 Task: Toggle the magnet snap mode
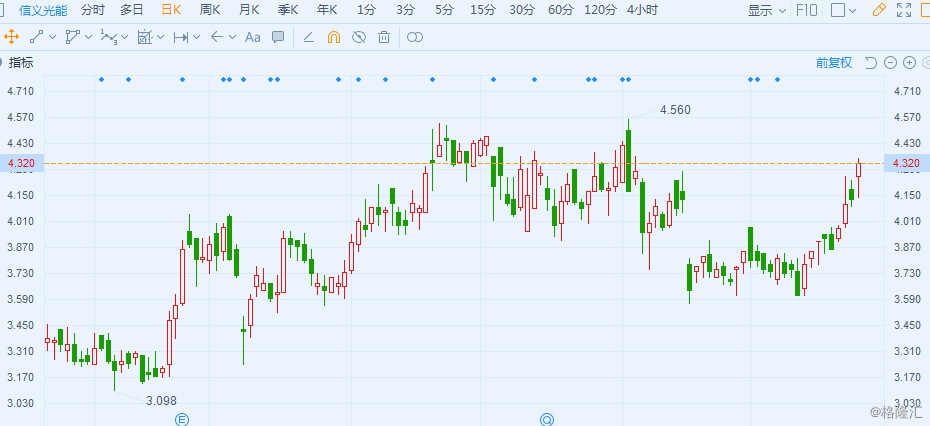(x=334, y=37)
